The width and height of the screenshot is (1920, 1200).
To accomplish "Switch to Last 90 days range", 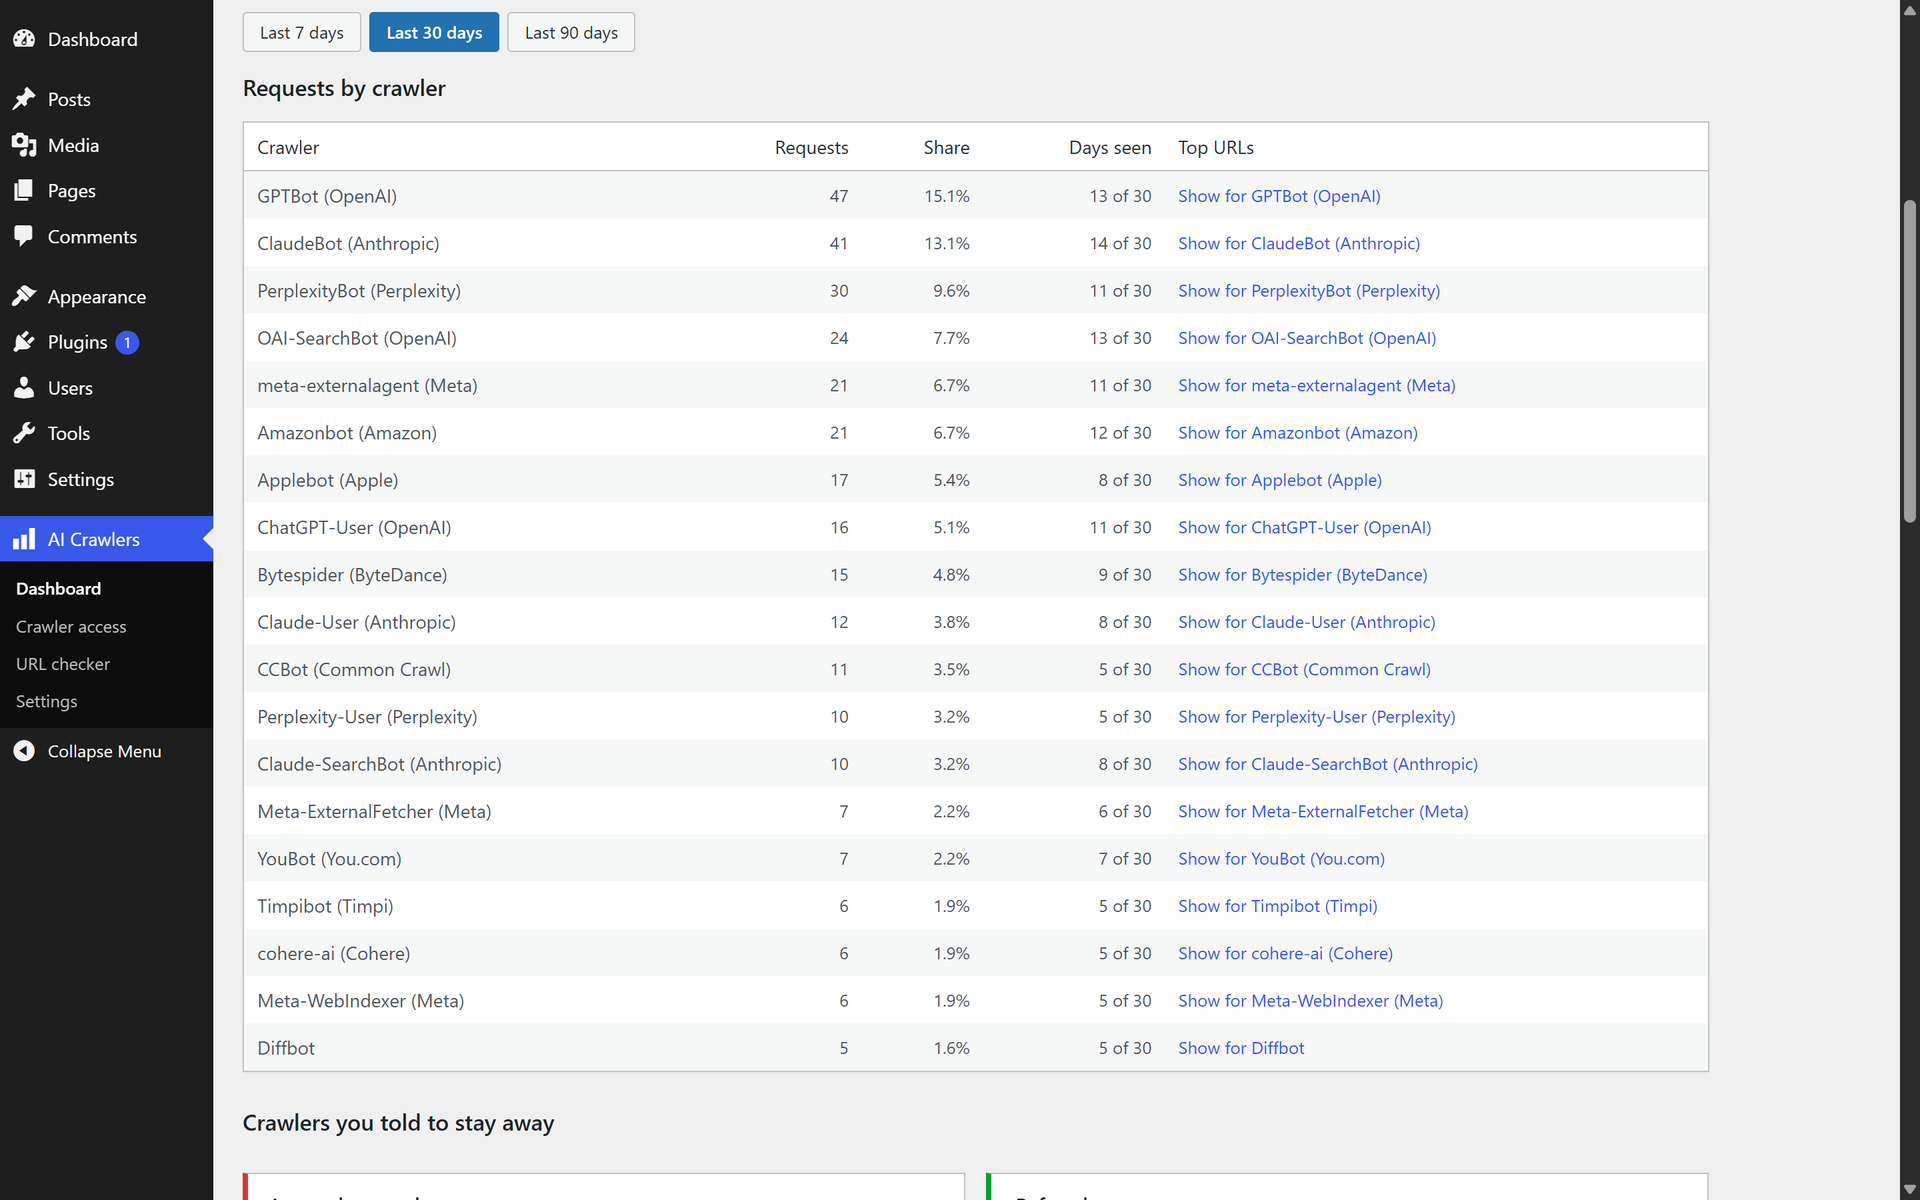I will 571,32.
